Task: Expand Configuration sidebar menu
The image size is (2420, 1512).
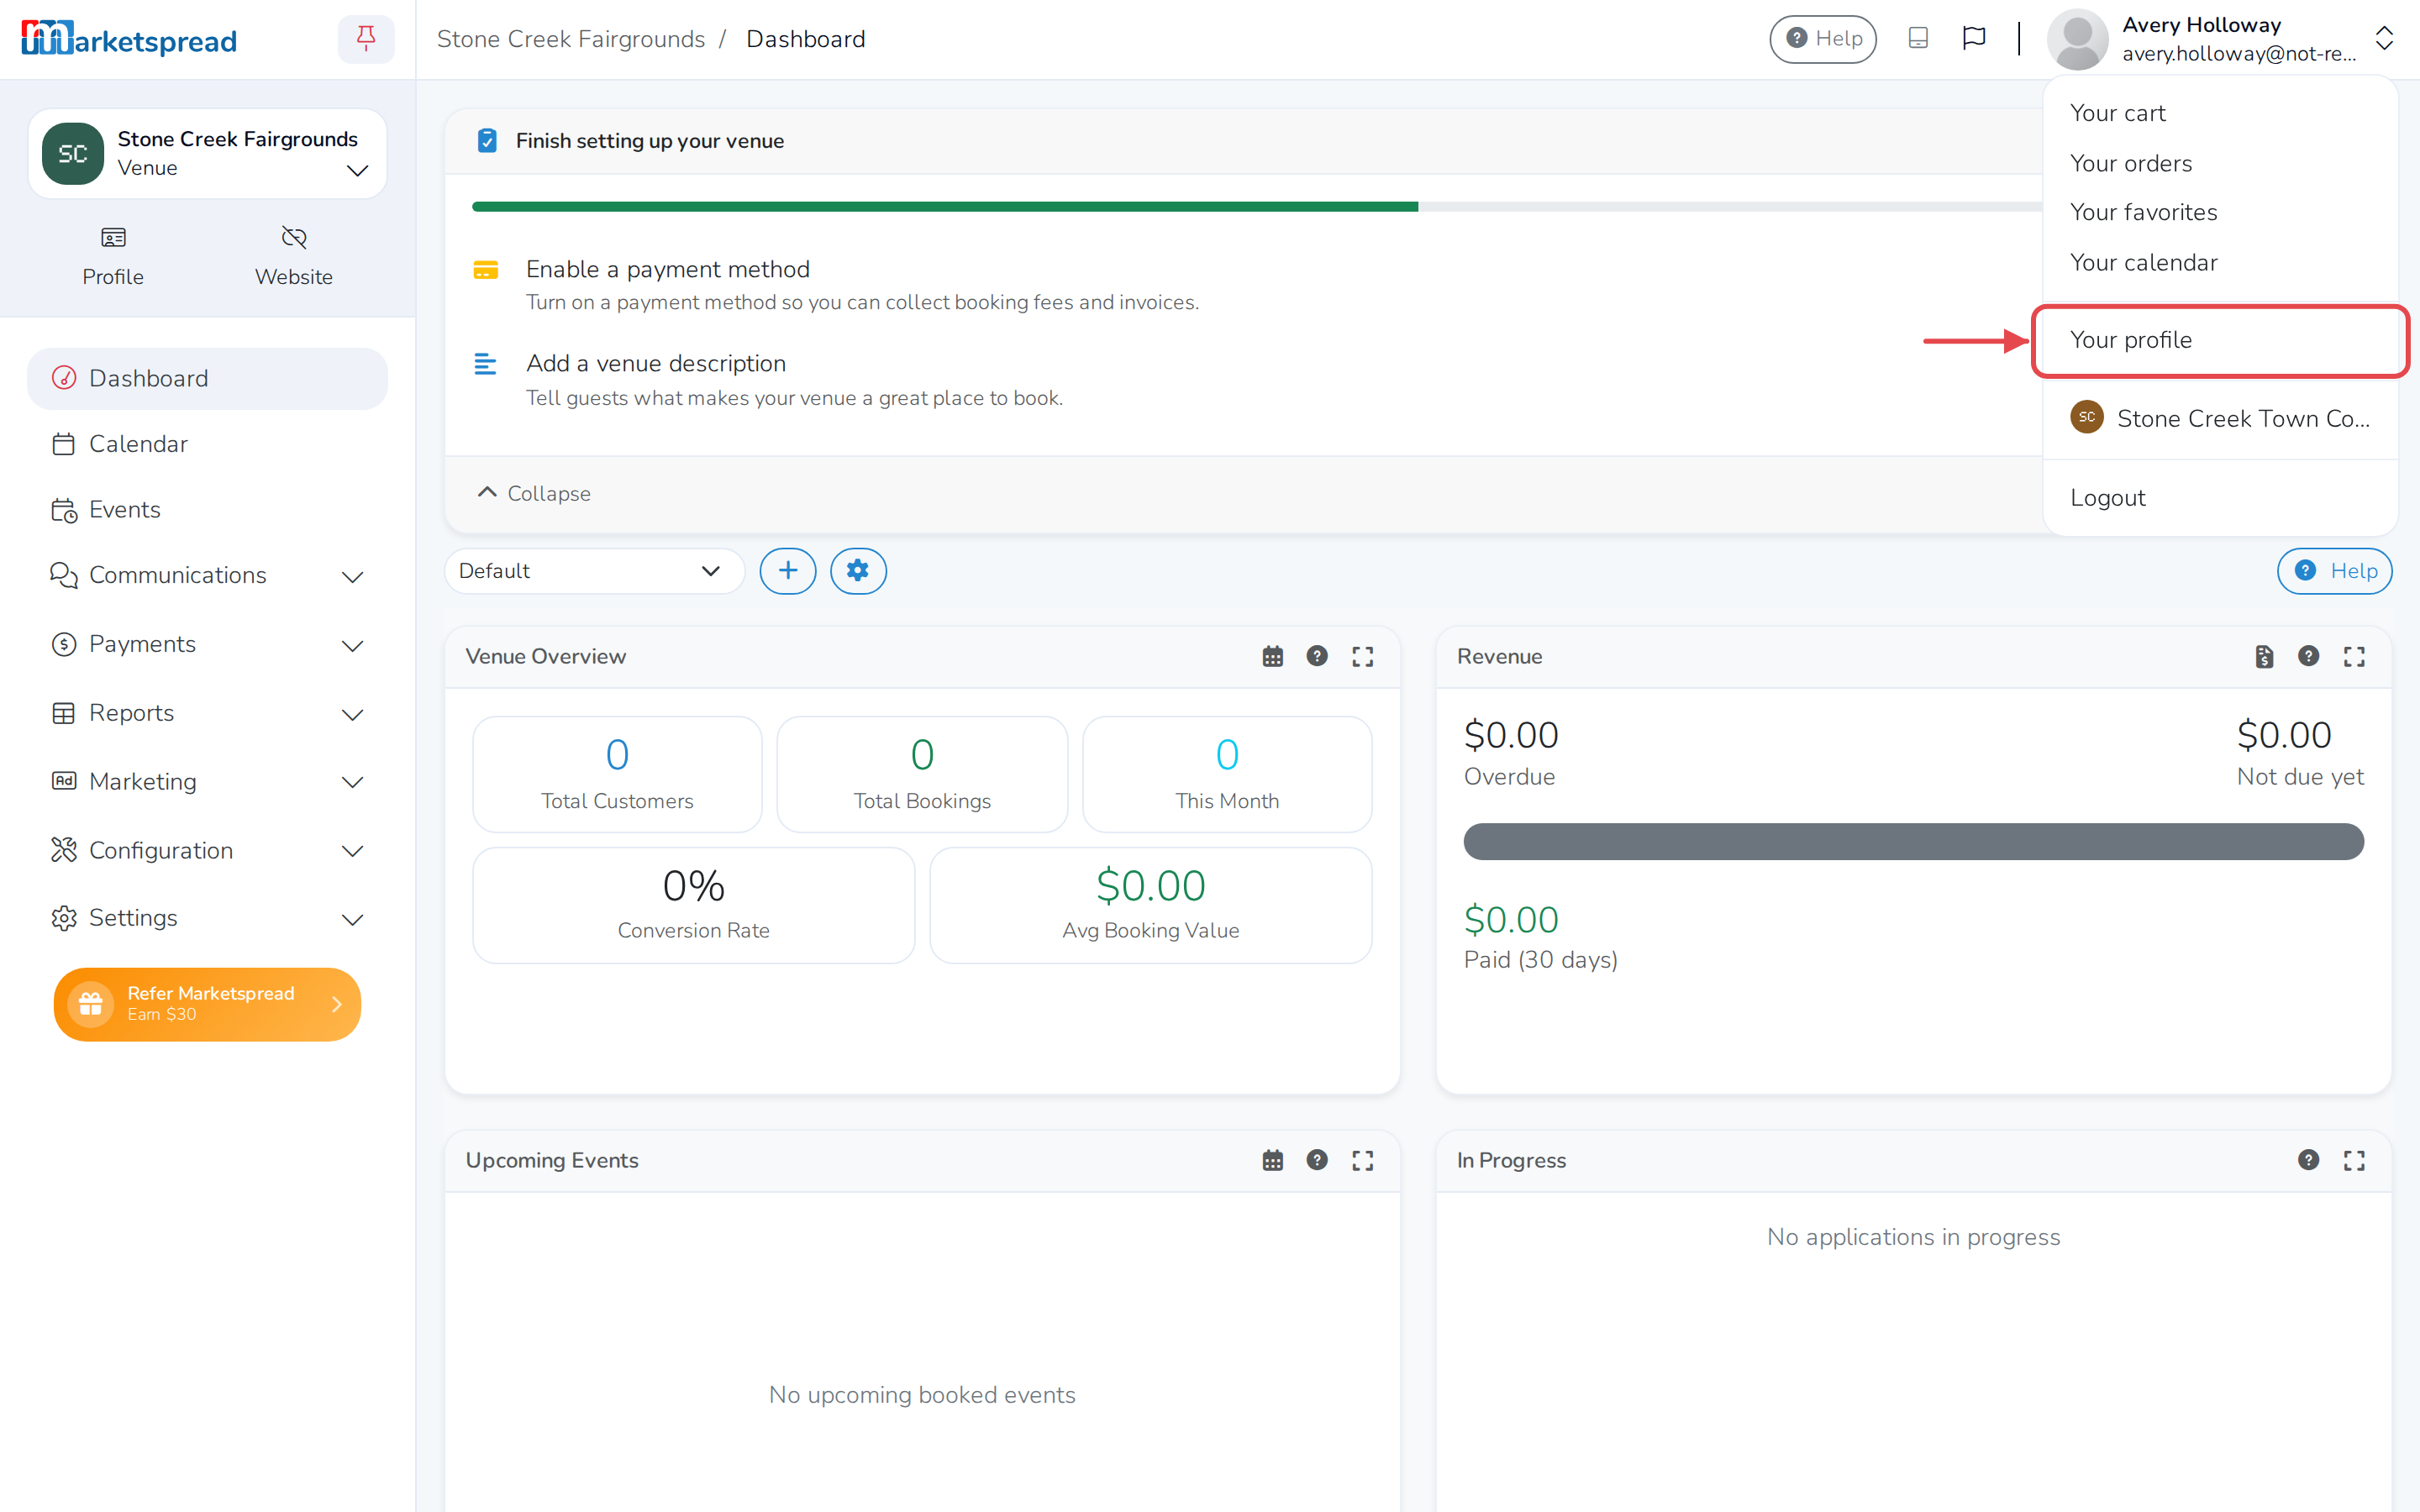Action: [207, 850]
